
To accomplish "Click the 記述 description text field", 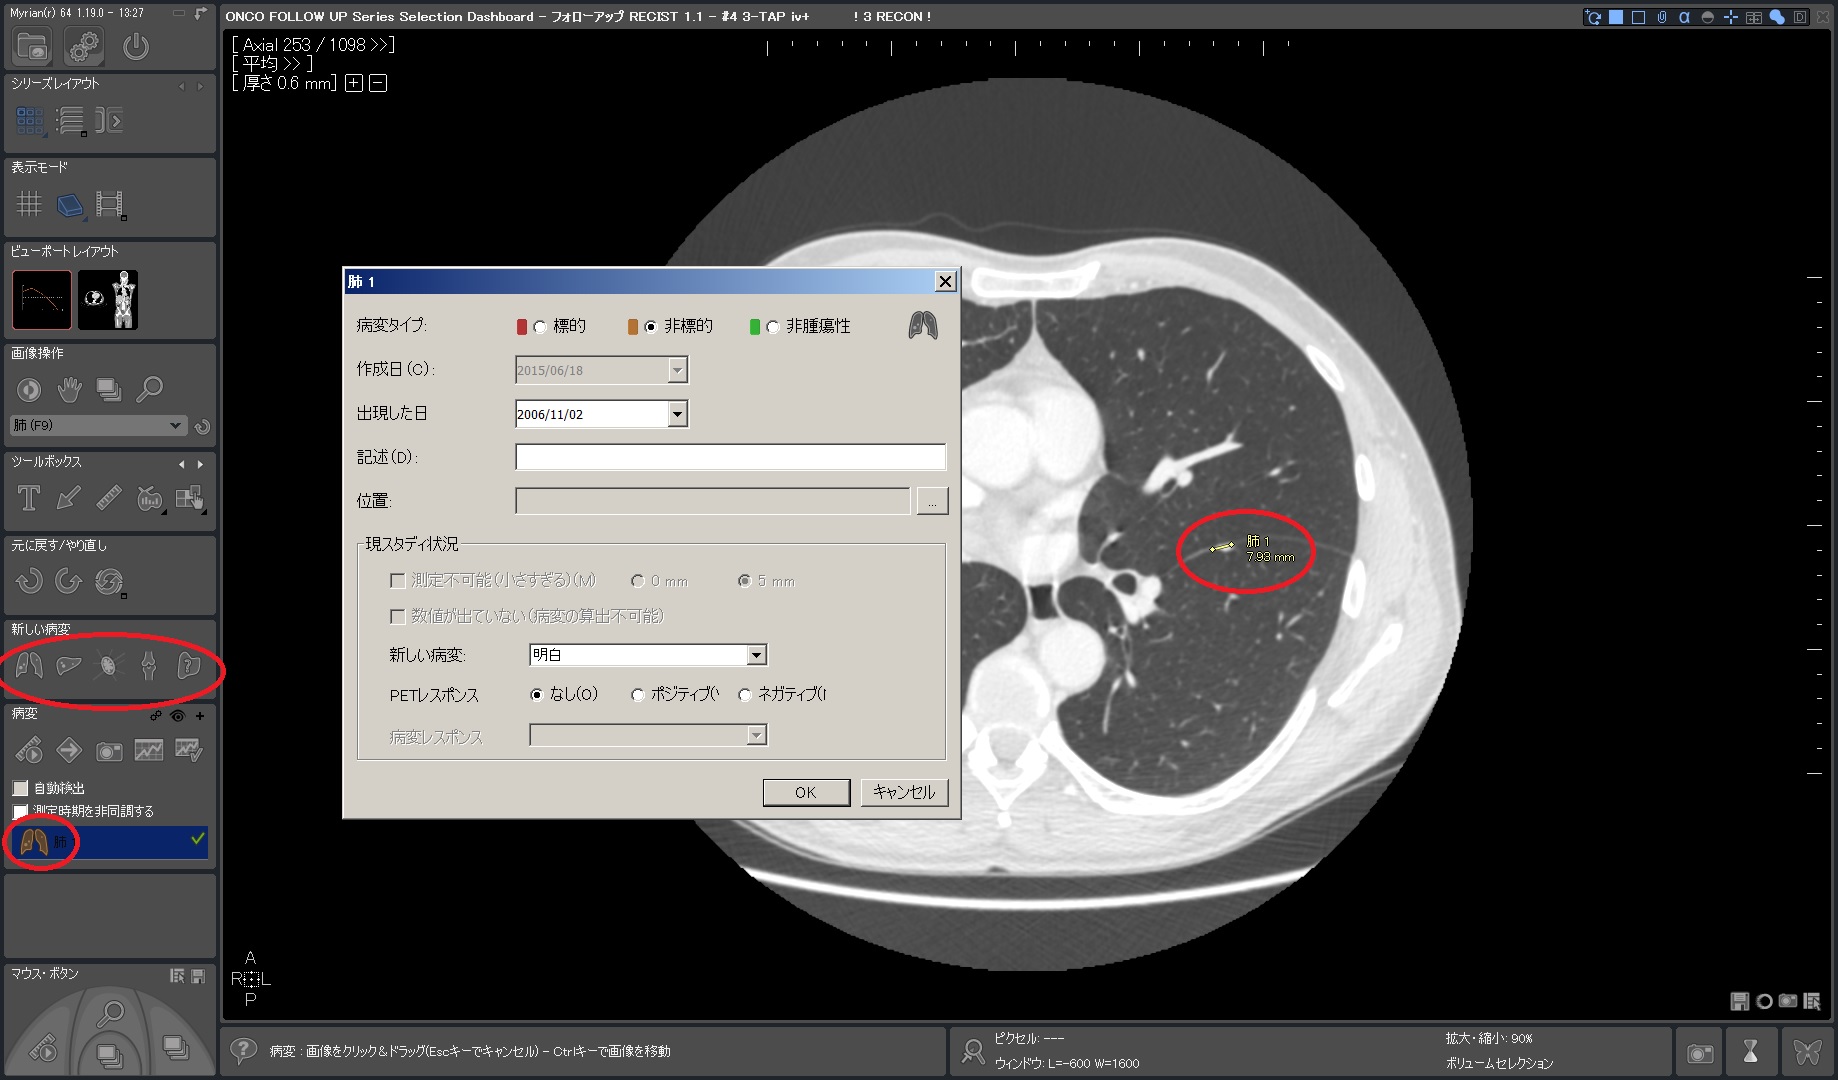I will (x=730, y=457).
